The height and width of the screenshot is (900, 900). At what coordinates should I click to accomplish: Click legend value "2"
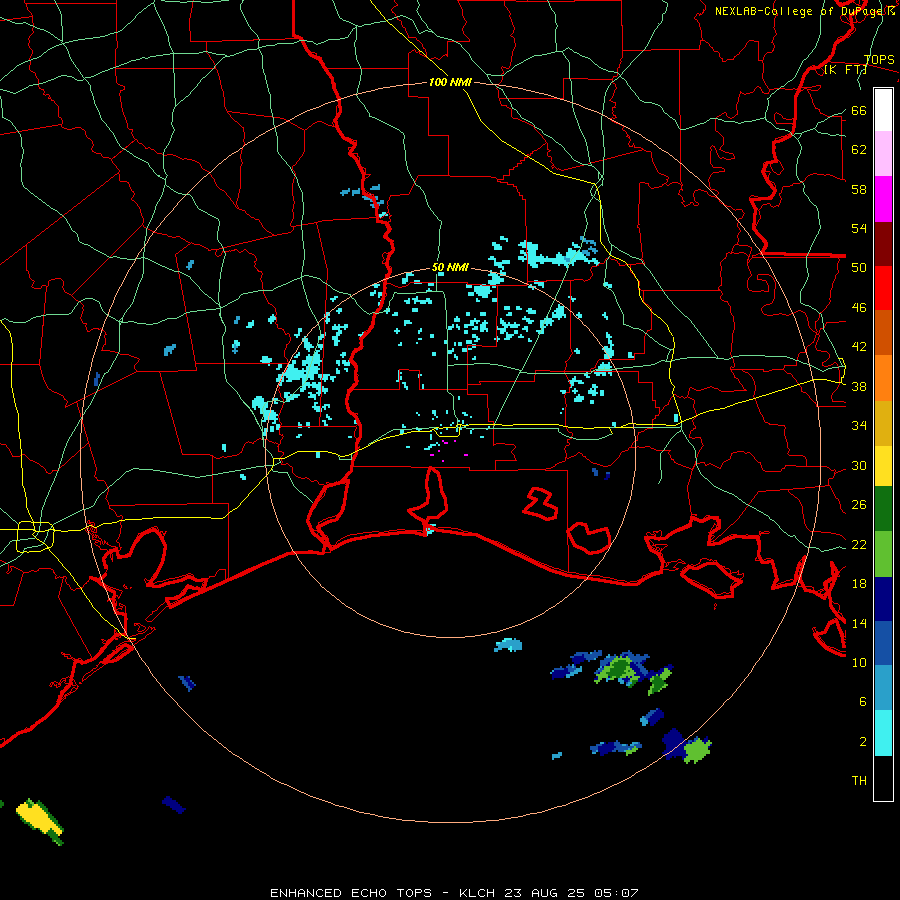click(x=863, y=742)
